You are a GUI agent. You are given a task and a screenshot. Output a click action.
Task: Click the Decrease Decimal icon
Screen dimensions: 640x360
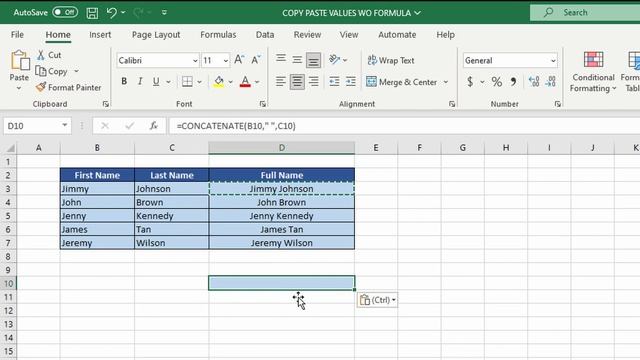click(551, 82)
